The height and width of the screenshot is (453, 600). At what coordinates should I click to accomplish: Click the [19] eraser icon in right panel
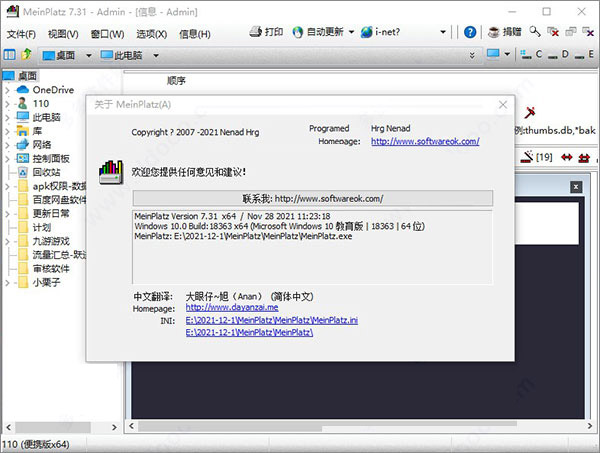point(527,157)
